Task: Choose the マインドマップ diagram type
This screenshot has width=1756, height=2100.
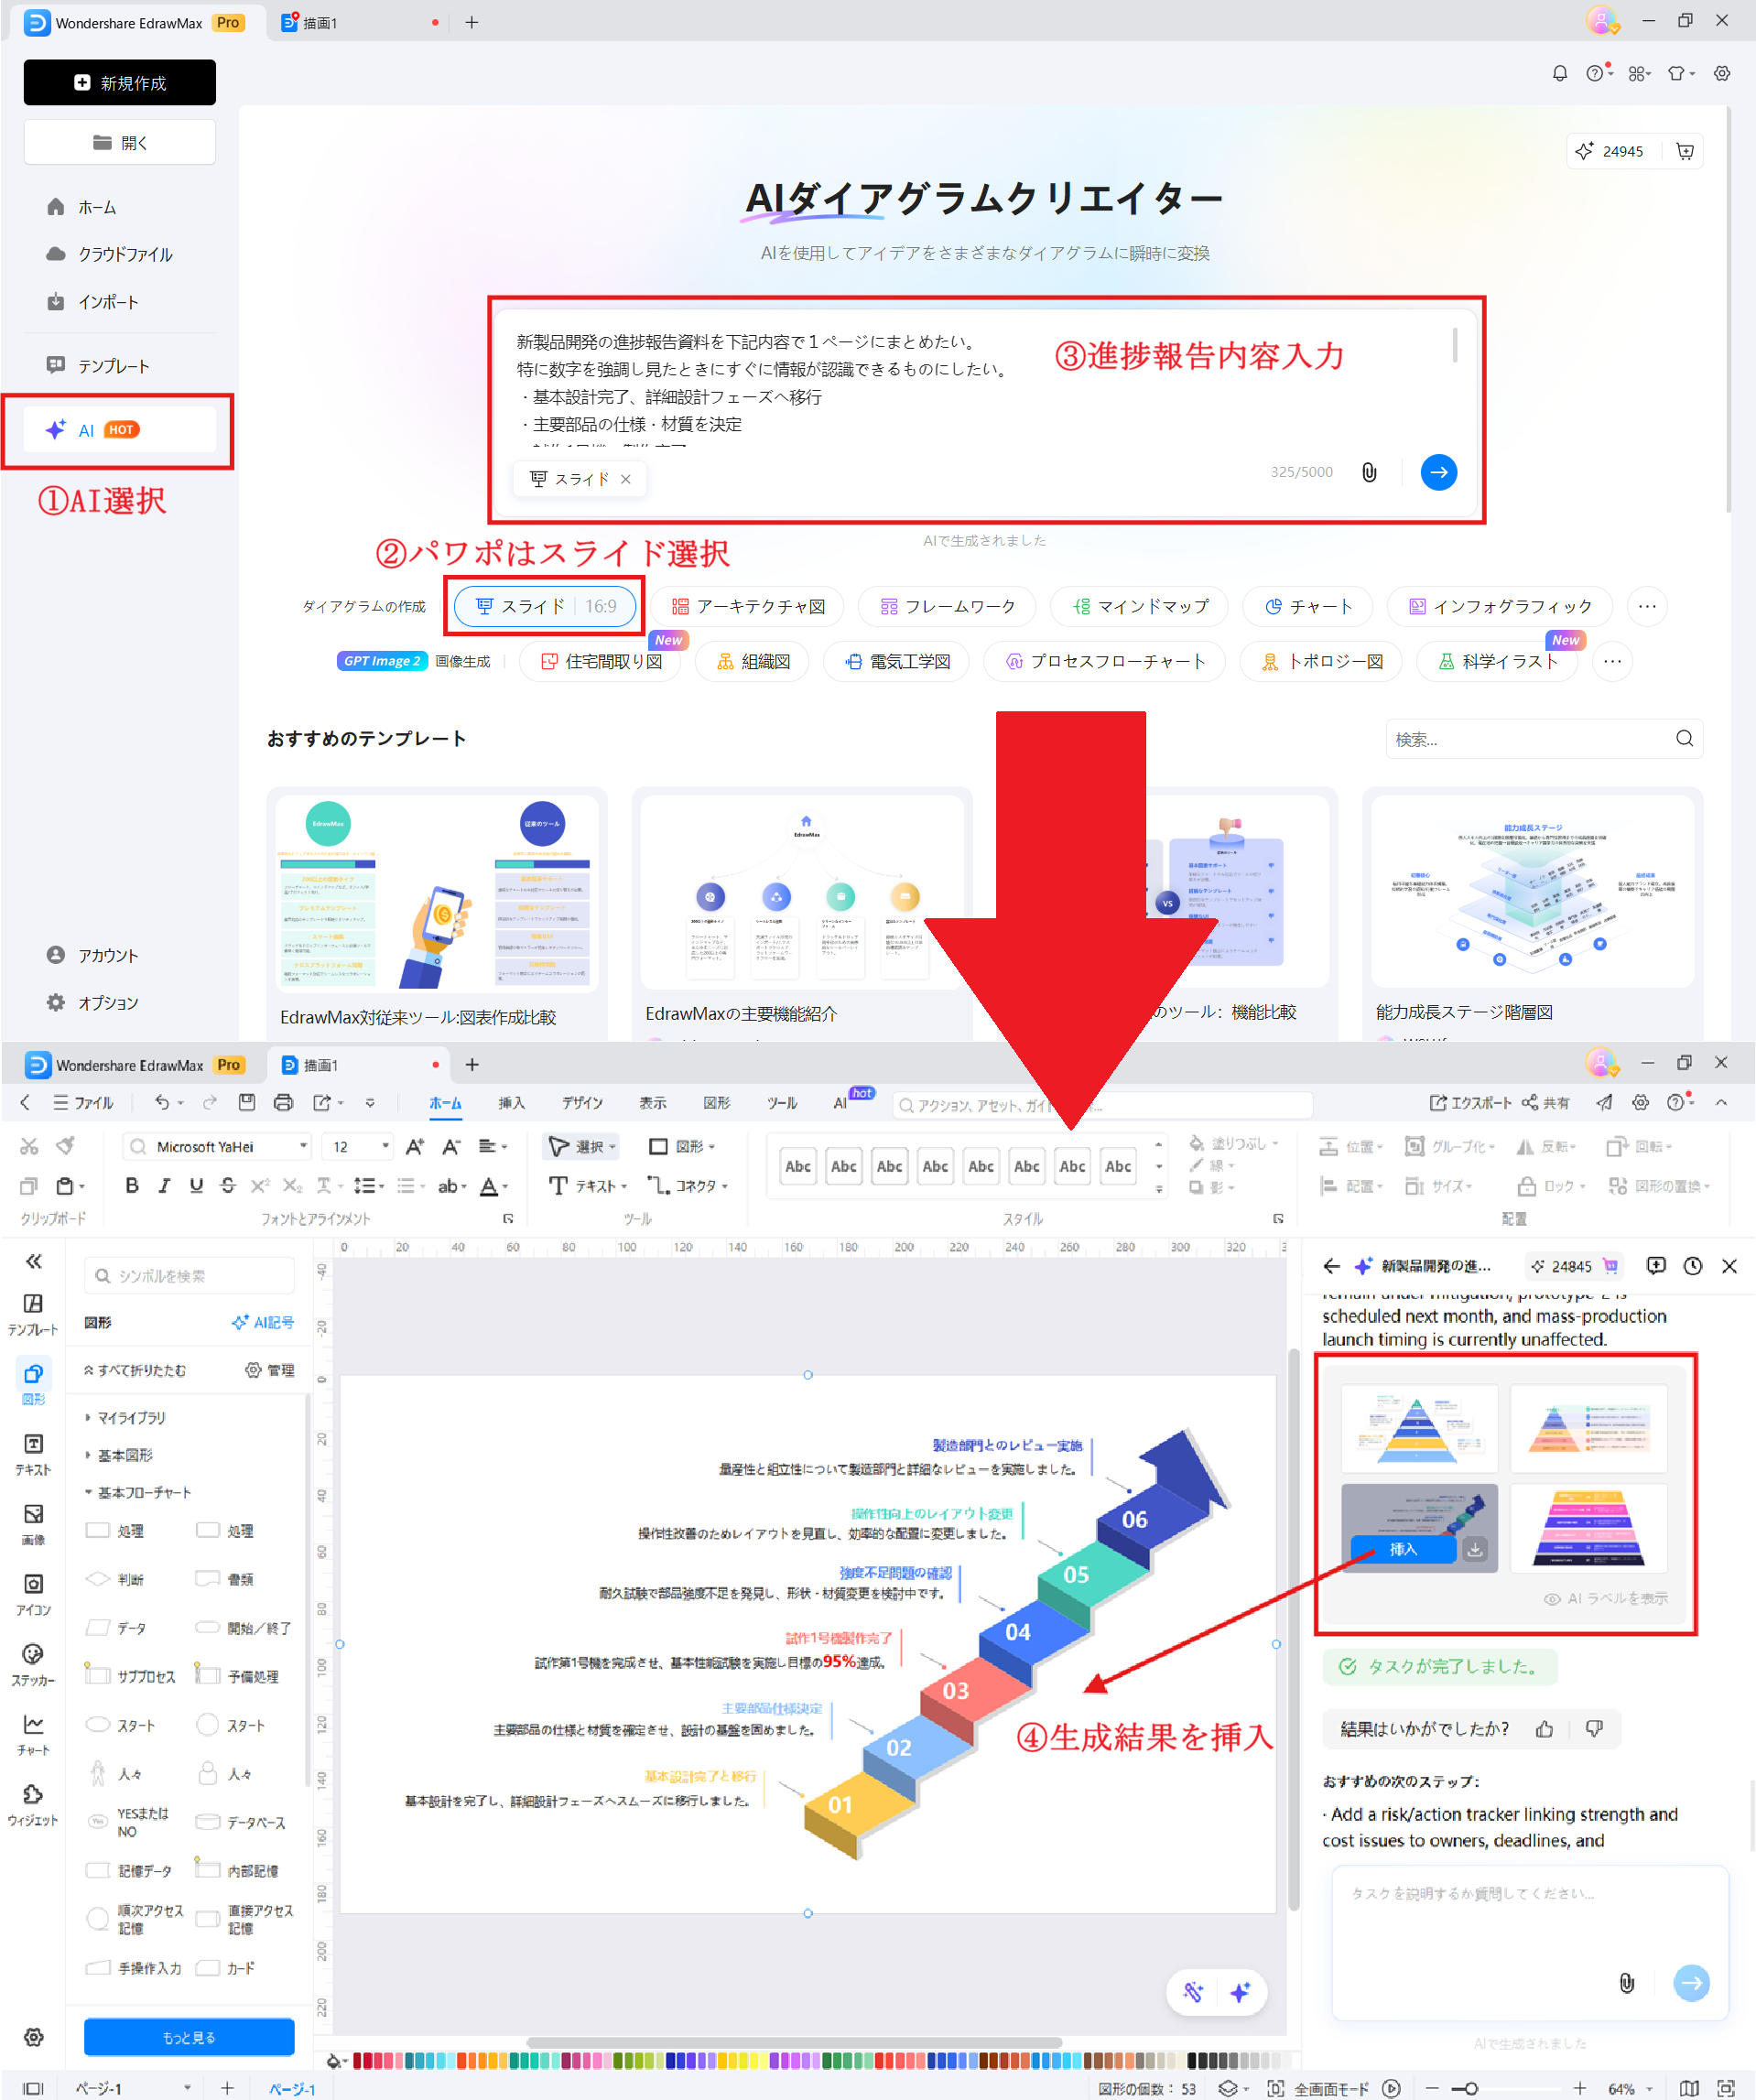Action: click(1140, 606)
